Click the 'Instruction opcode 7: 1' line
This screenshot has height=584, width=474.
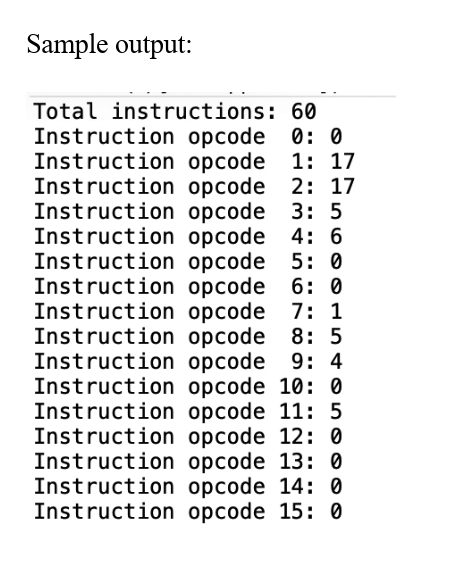point(188,311)
